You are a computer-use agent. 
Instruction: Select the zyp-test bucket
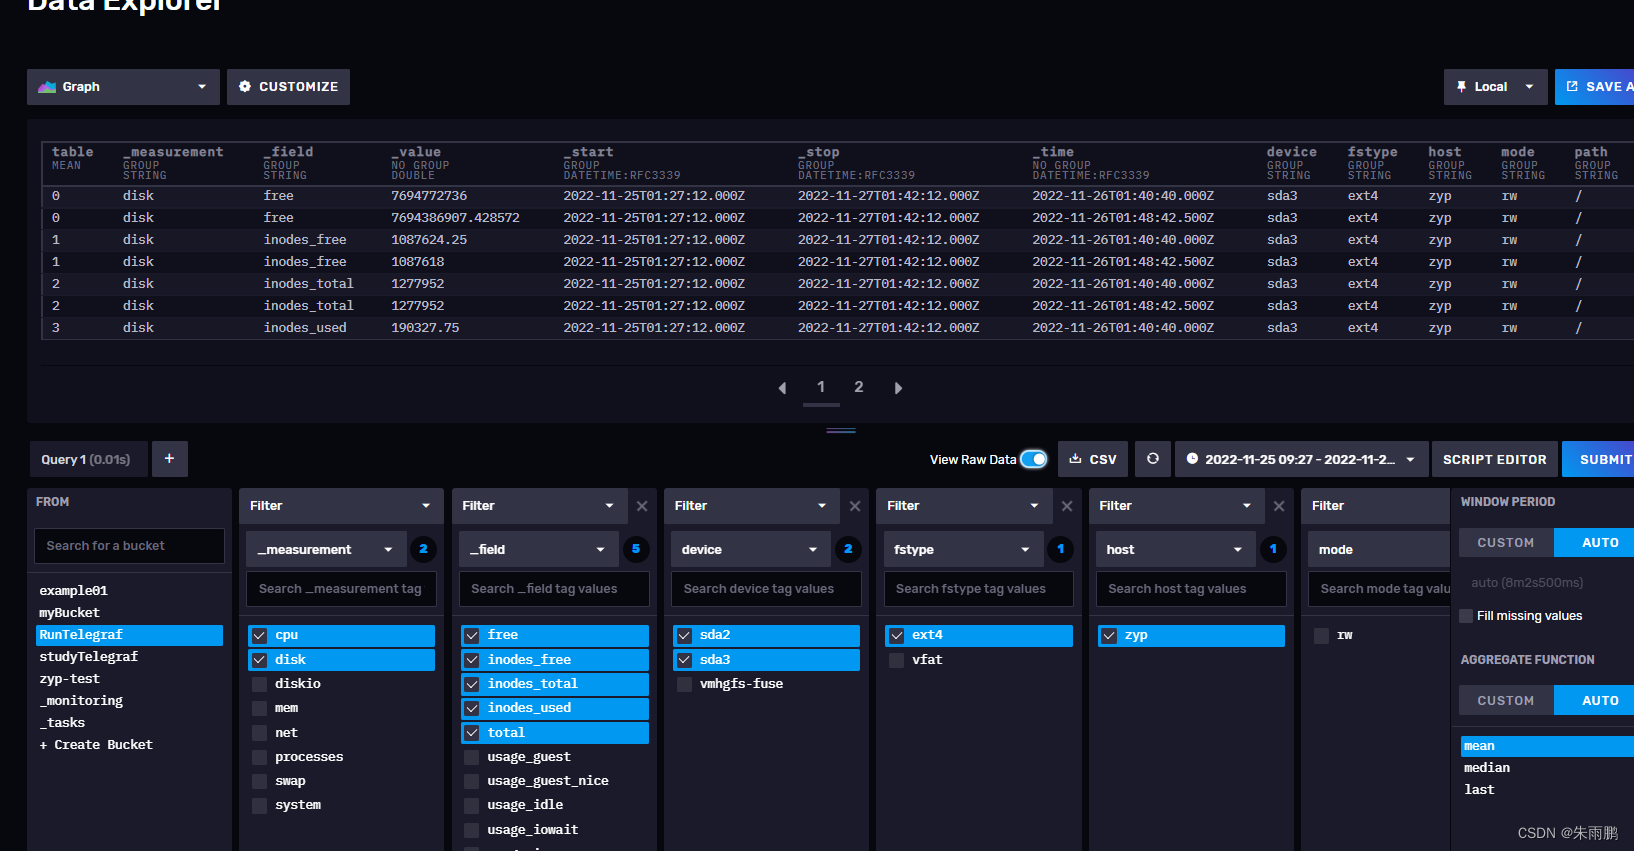pos(129,679)
